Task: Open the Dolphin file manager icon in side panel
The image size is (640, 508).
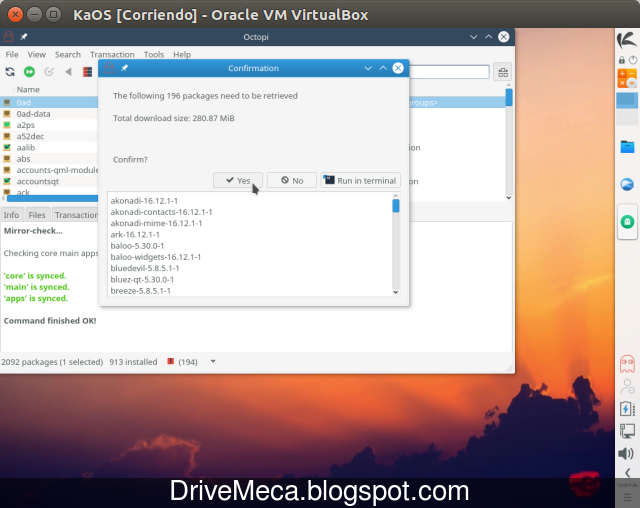Action: point(627,146)
